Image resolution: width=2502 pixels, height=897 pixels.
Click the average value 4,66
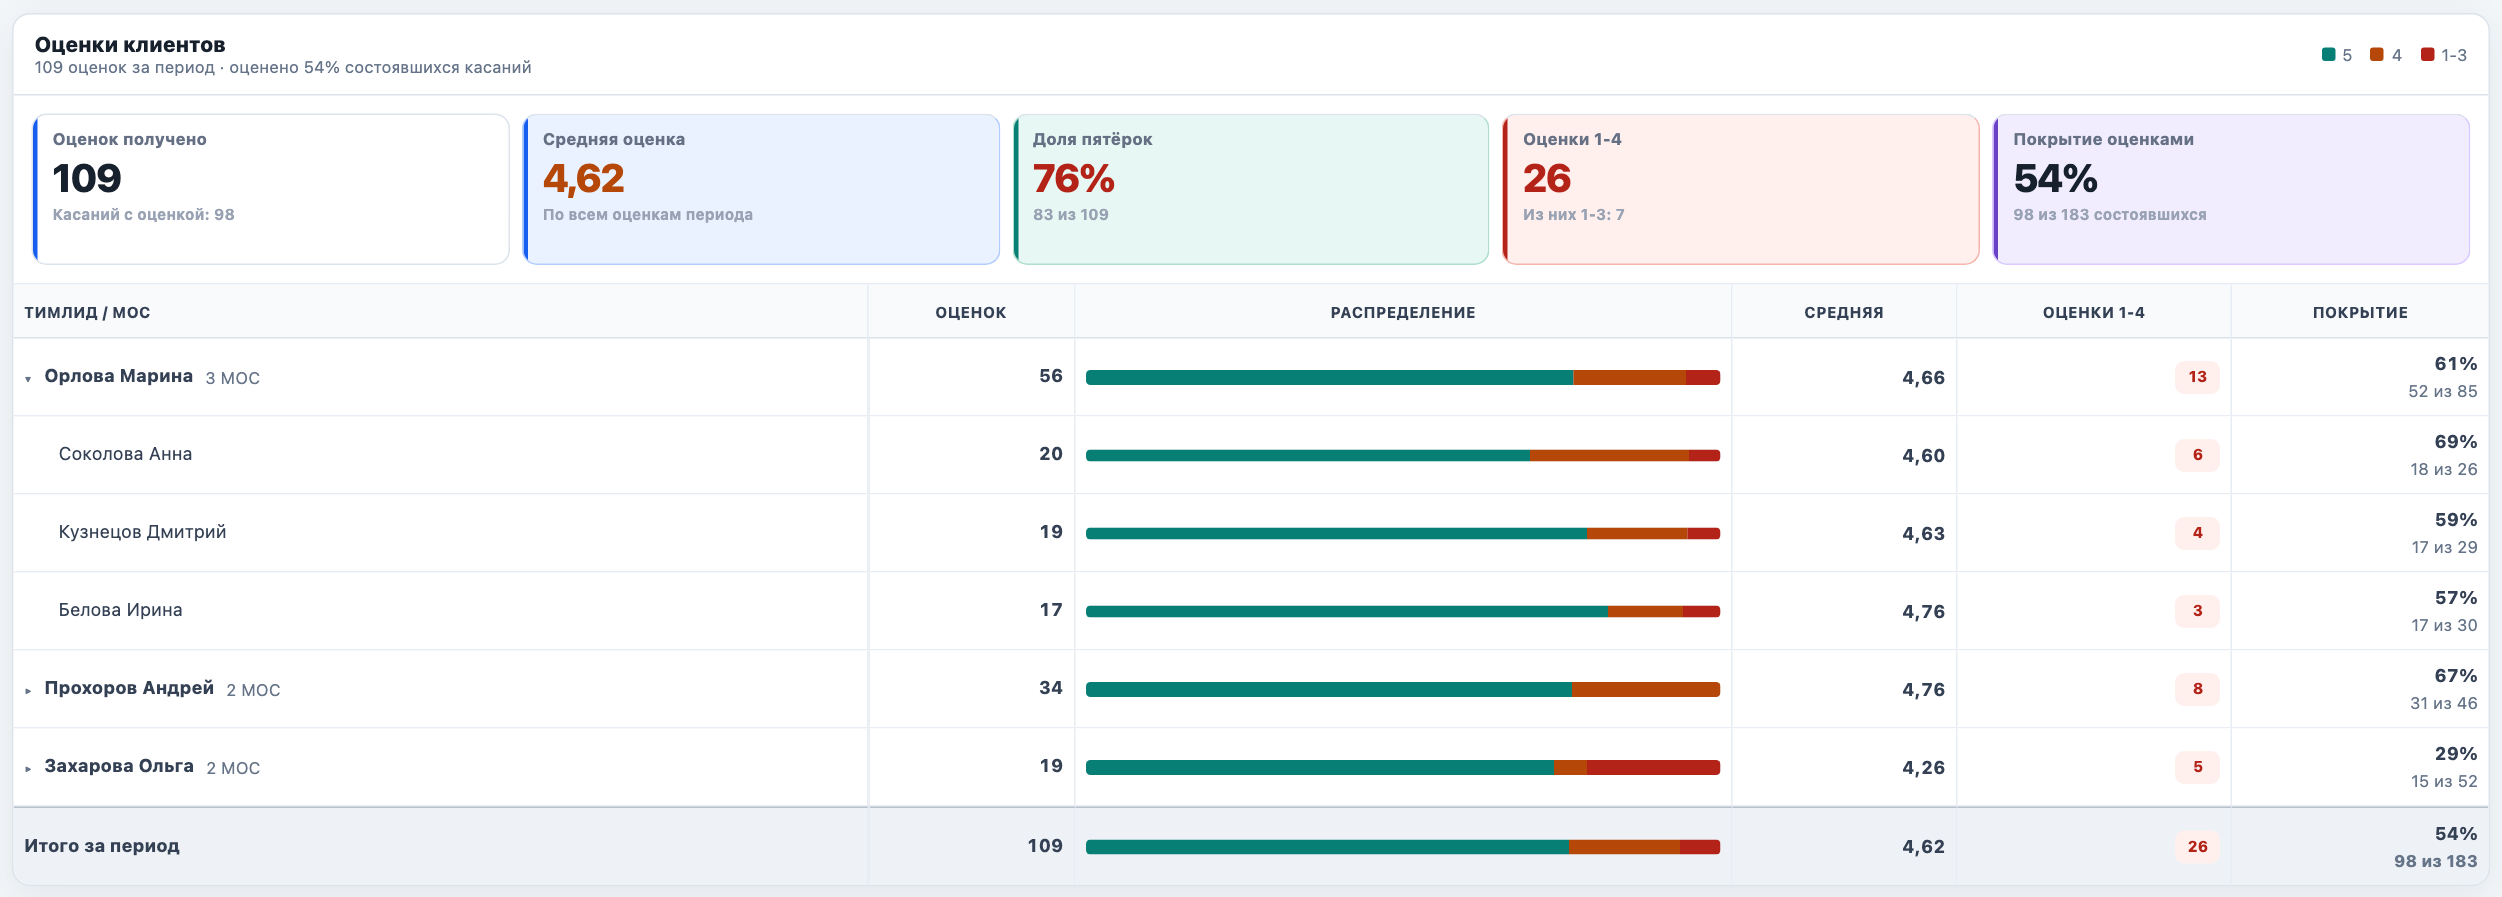click(x=1923, y=378)
